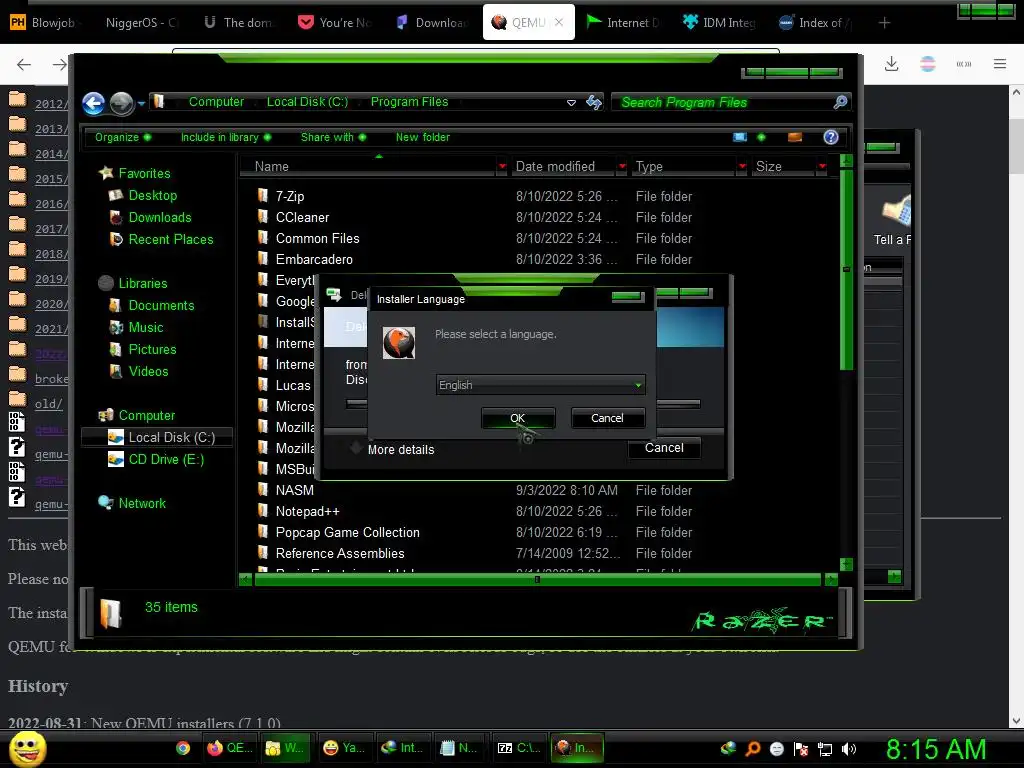The image size is (1024, 768).
Task: Switch to Notepad taskbar button
Action: pos(459,748)
